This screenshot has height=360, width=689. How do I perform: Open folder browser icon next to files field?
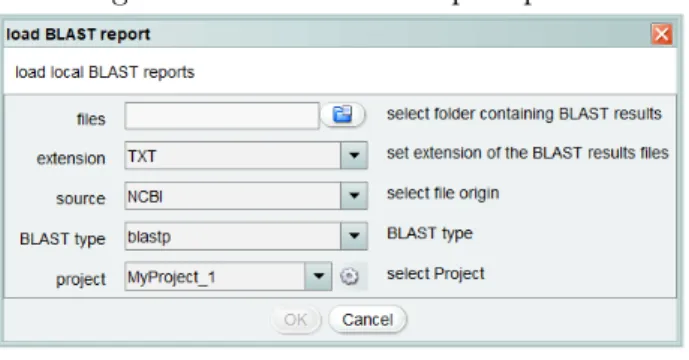click(x=343, y=115)
